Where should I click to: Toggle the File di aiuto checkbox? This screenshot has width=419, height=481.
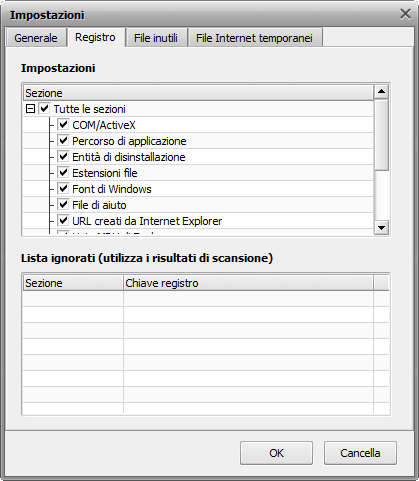(x=63, y=205)
